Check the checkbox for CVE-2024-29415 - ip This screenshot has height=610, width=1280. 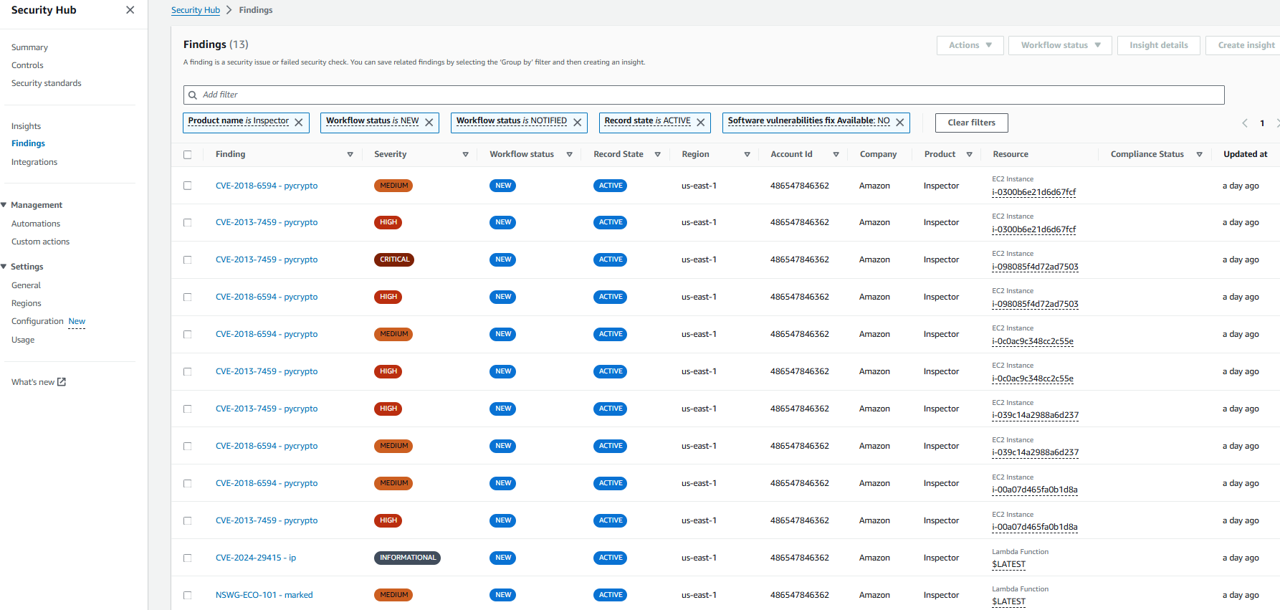click(187, 558)
